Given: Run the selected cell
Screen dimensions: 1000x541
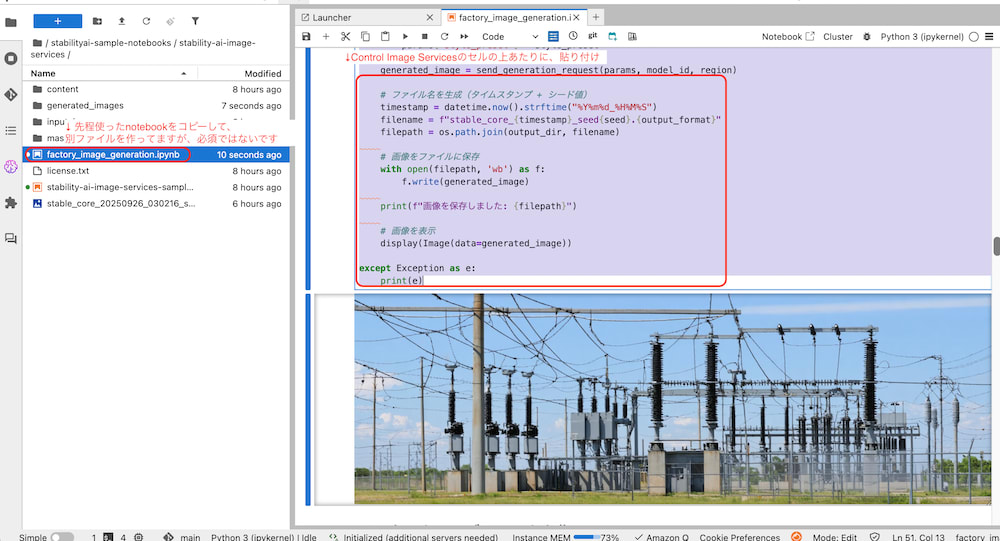Looking at the screenshot, I should pos(404,37).
